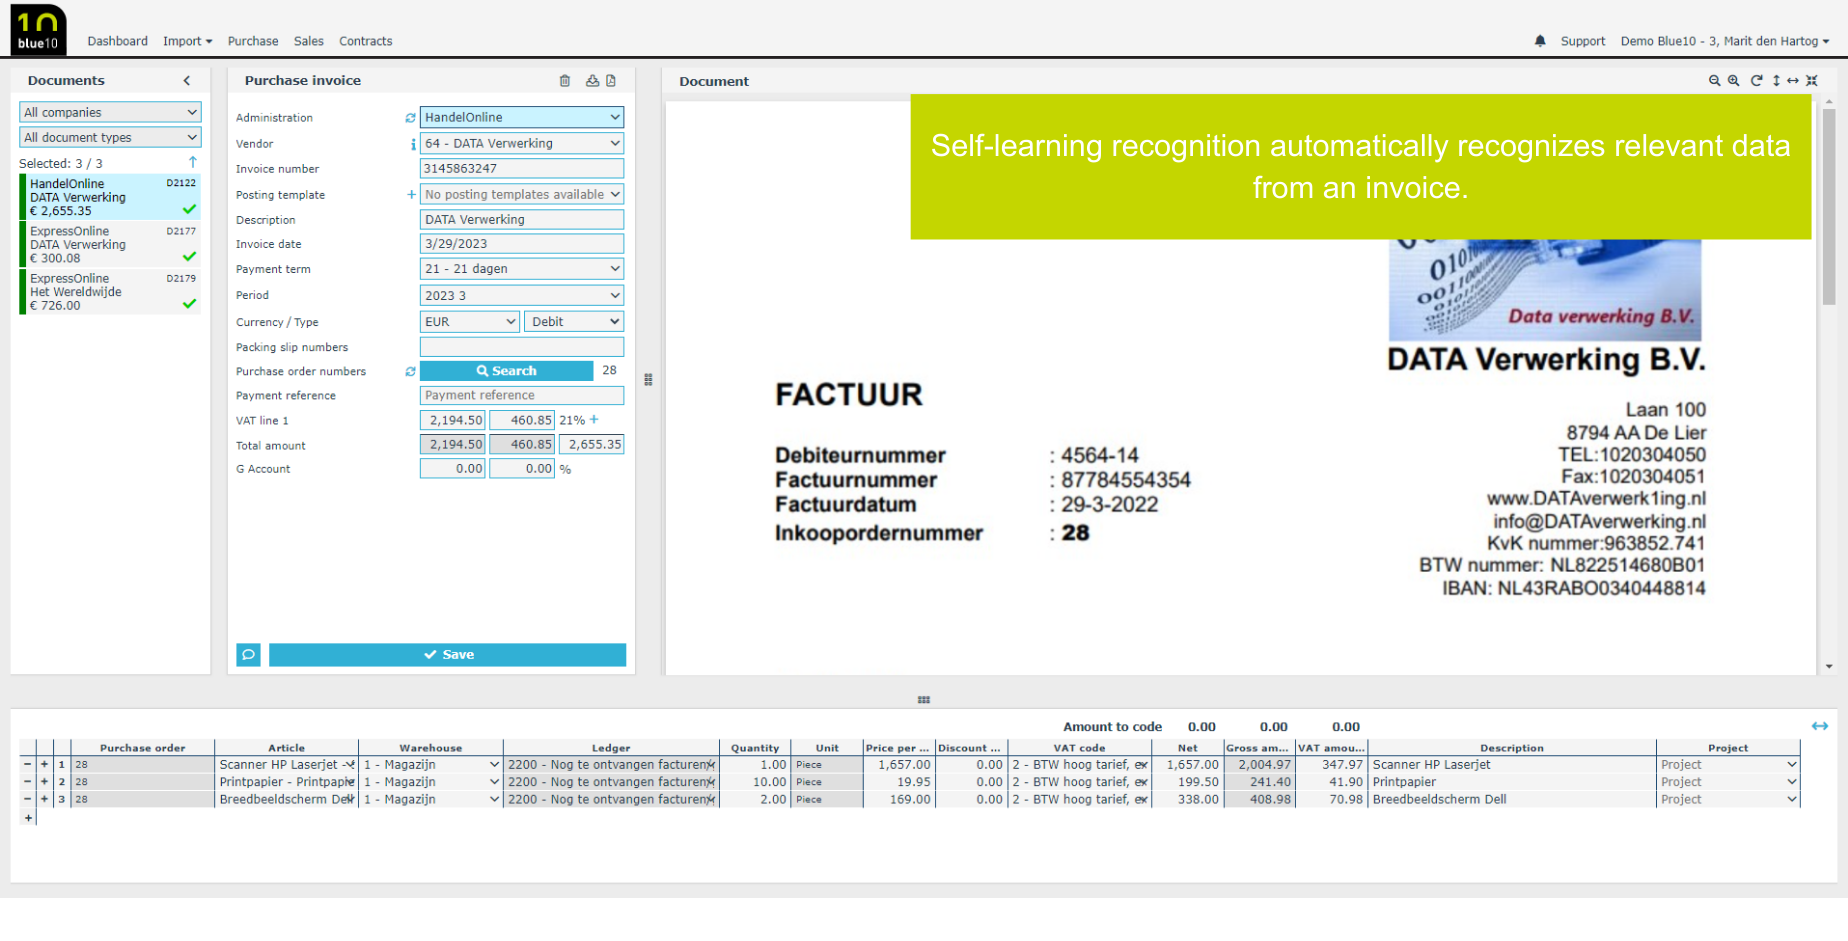Remove invoice line 1 with the minus icon
This screenshot has width=1848, height=941.
(28, 765)
